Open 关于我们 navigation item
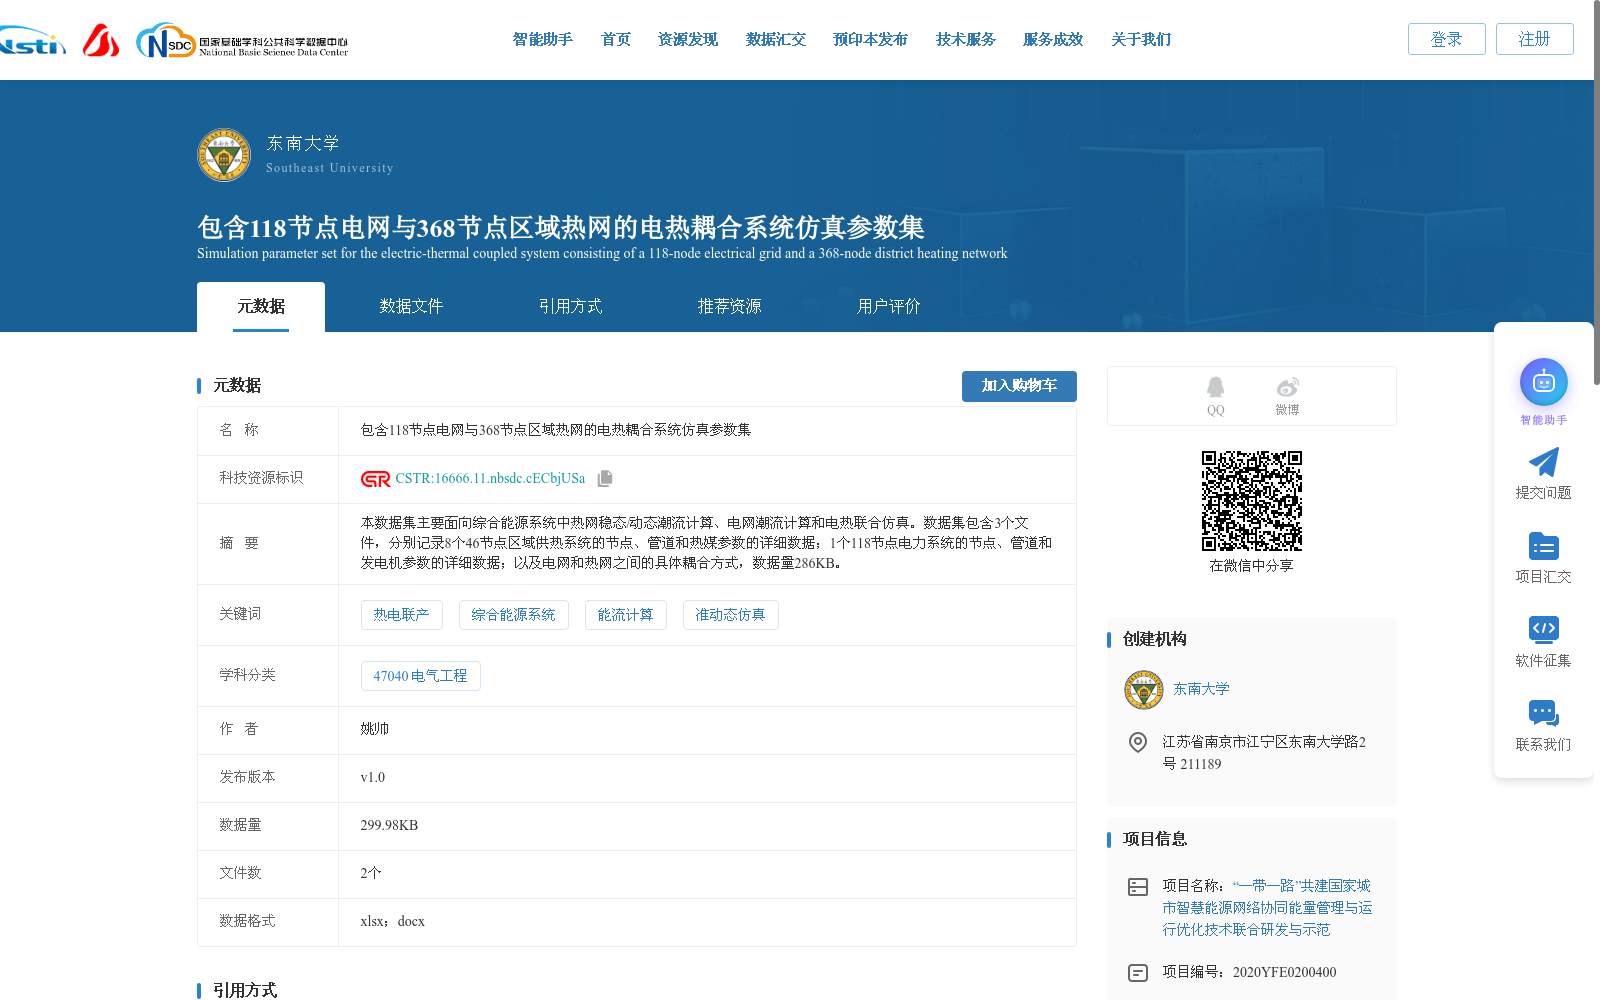 pyautogui.click(x=1141, y=40)
